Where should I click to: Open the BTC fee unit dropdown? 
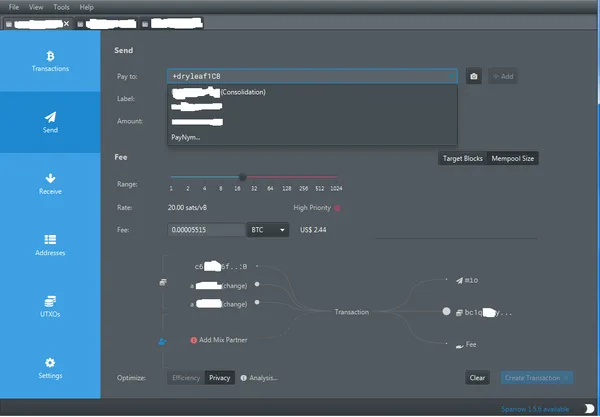tap(268, 230)
